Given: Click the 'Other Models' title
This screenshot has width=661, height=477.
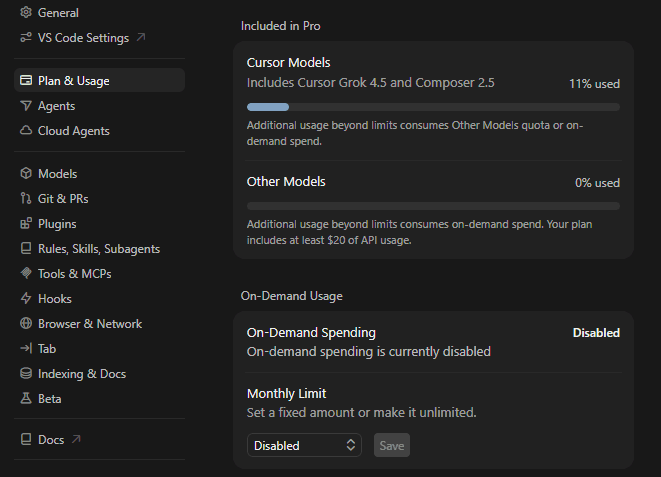Looking at the screenshot, I should click(x=286, y=181).
